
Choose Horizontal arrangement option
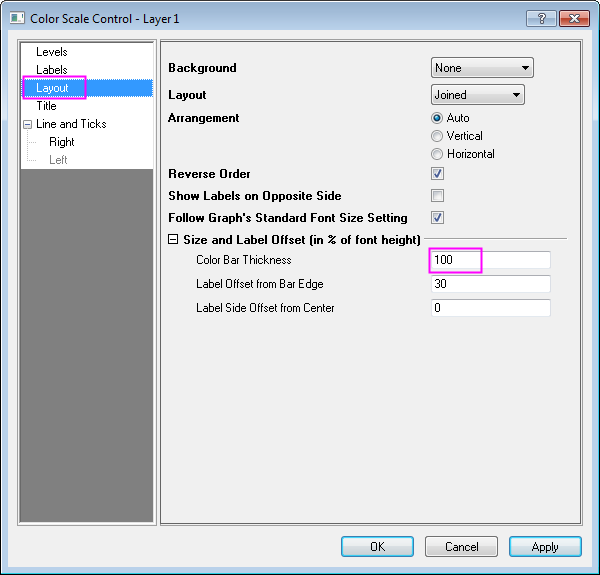(x=437, y=154)
